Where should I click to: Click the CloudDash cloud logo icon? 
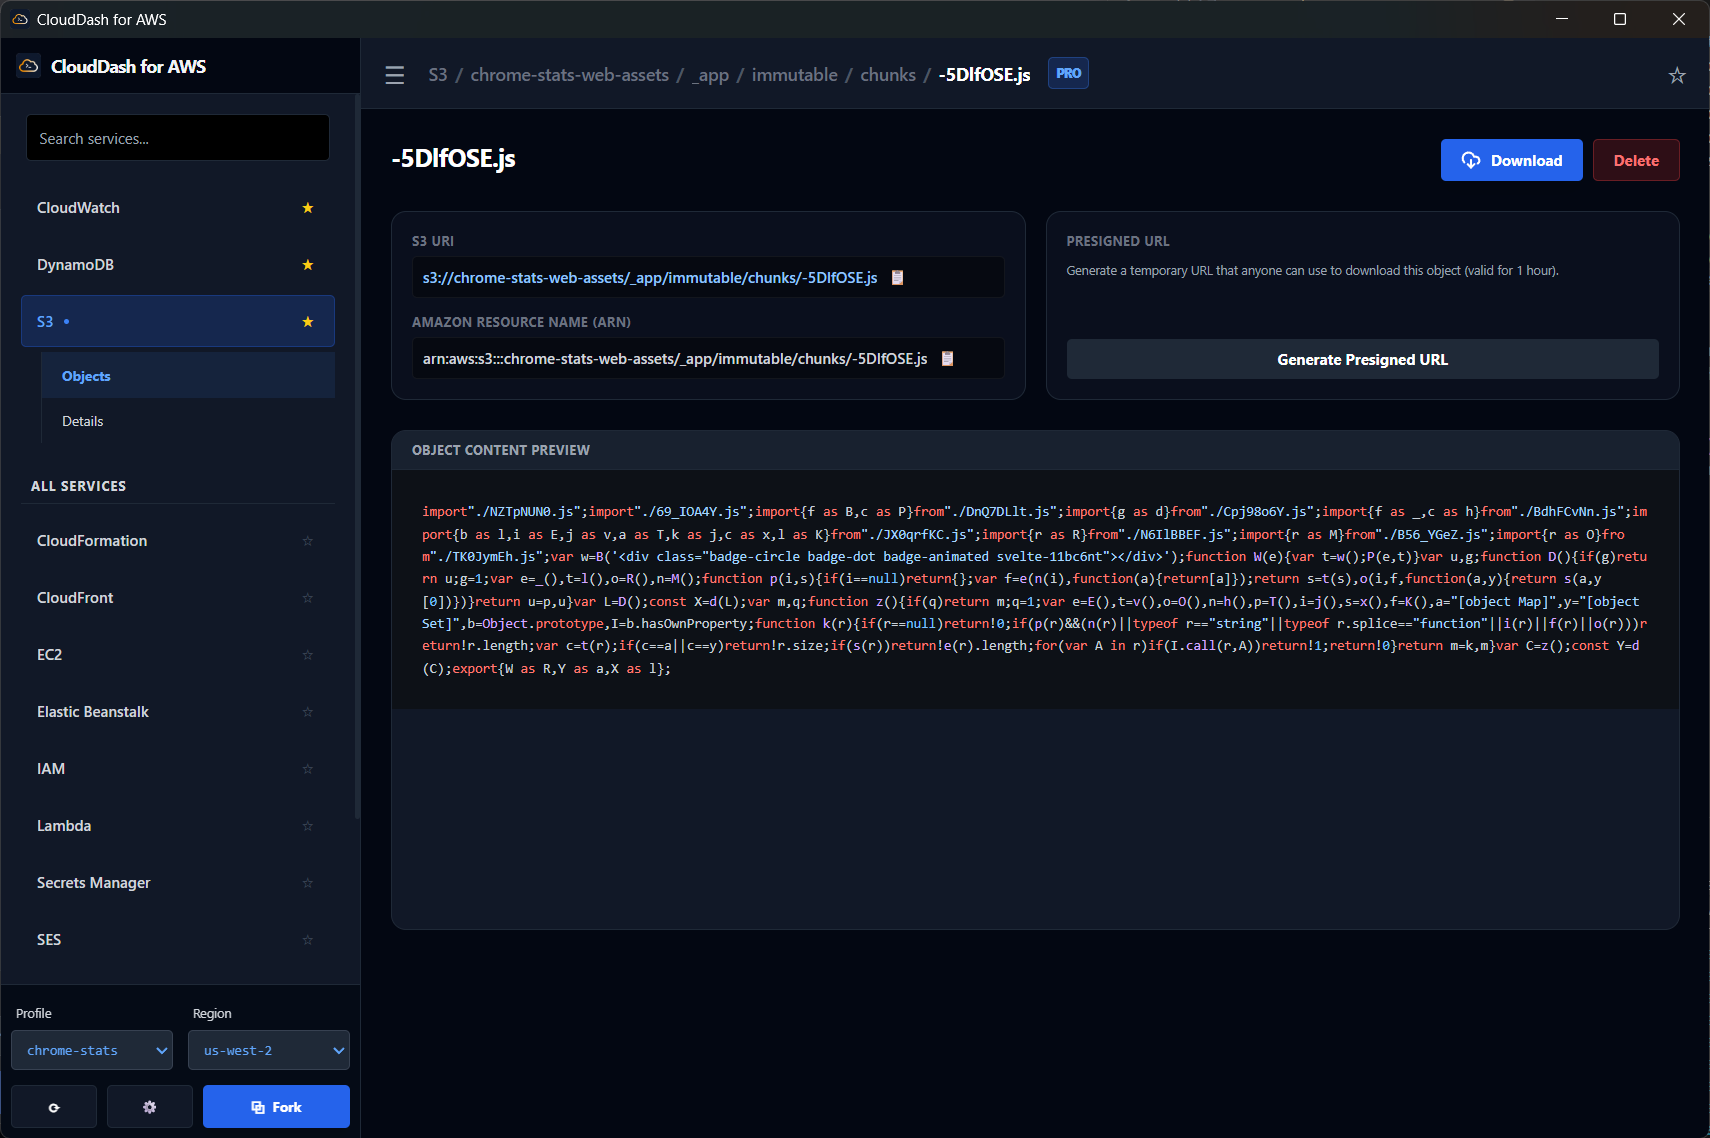[x=29, y=66]
